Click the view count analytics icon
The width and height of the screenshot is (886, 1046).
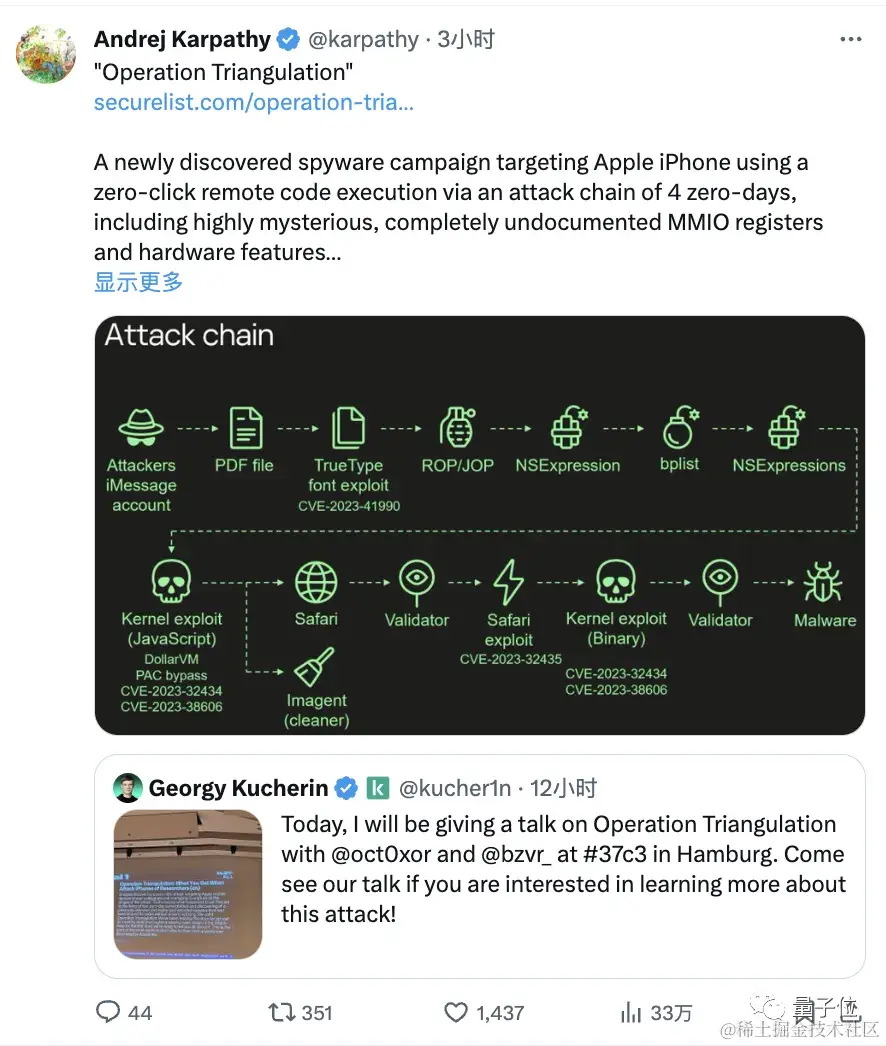[632, 1013]
